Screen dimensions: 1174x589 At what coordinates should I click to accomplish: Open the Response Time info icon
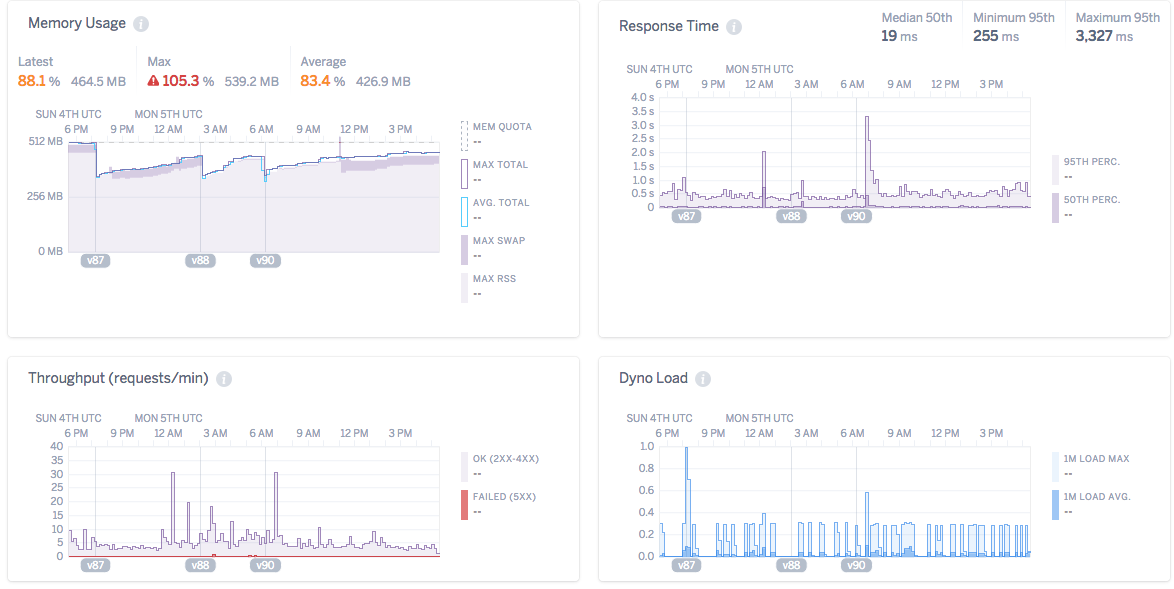pyautogui.click(x=734, y=27)
